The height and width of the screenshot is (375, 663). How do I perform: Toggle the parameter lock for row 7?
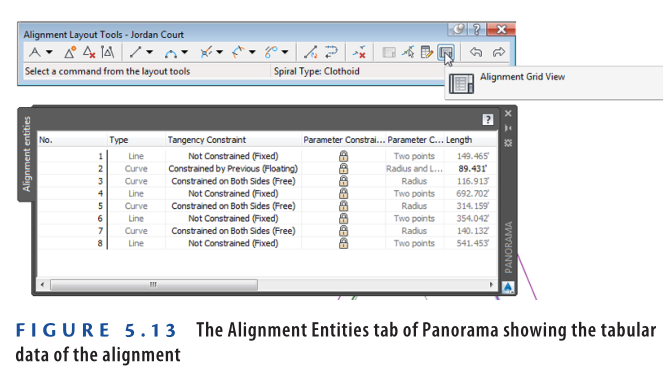coord(343,231)
